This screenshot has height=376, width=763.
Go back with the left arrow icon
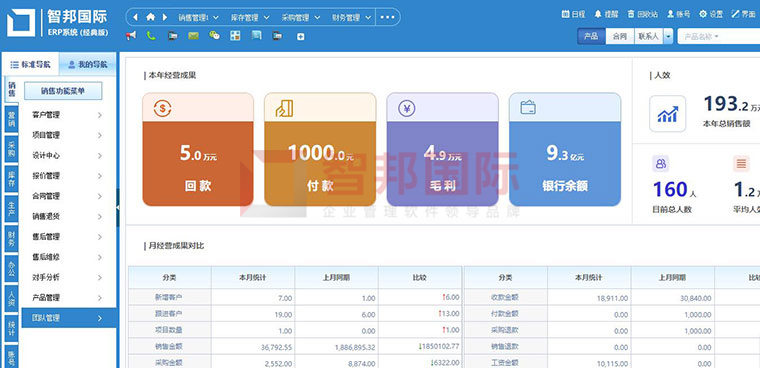(135, 17)
